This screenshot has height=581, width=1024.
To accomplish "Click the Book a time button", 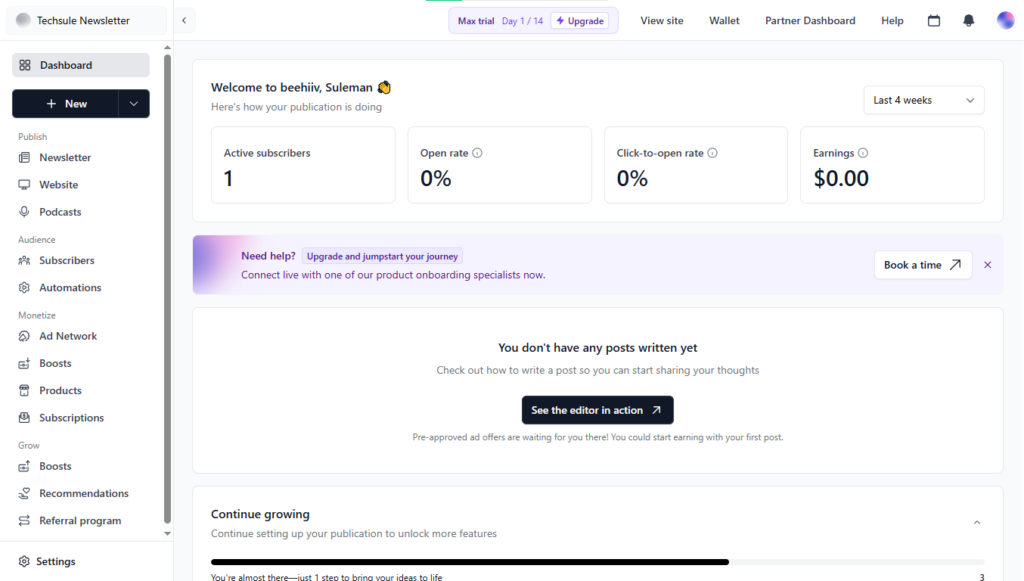I will pyautogui.click(x=923, y=265).
